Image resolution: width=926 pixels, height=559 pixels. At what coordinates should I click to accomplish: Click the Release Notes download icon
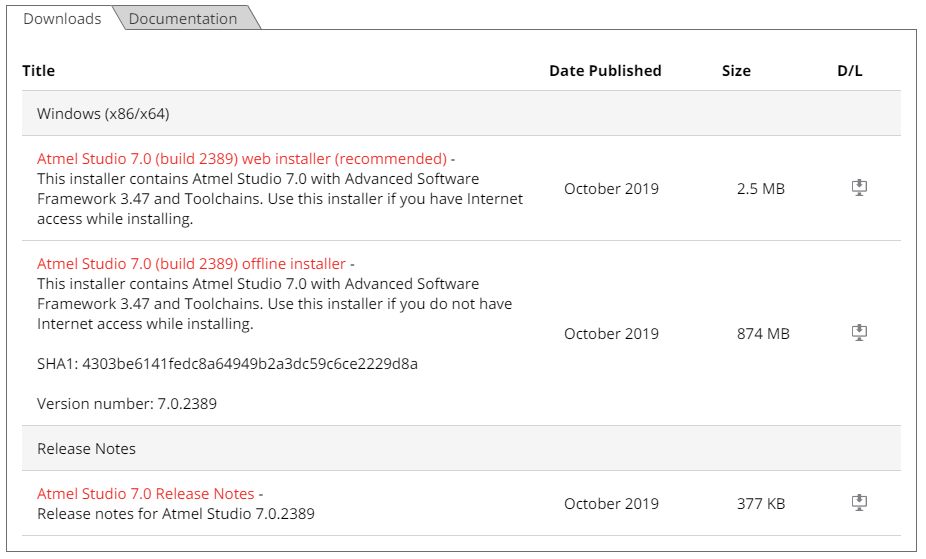pyautogui.click(x=859, y=503)
